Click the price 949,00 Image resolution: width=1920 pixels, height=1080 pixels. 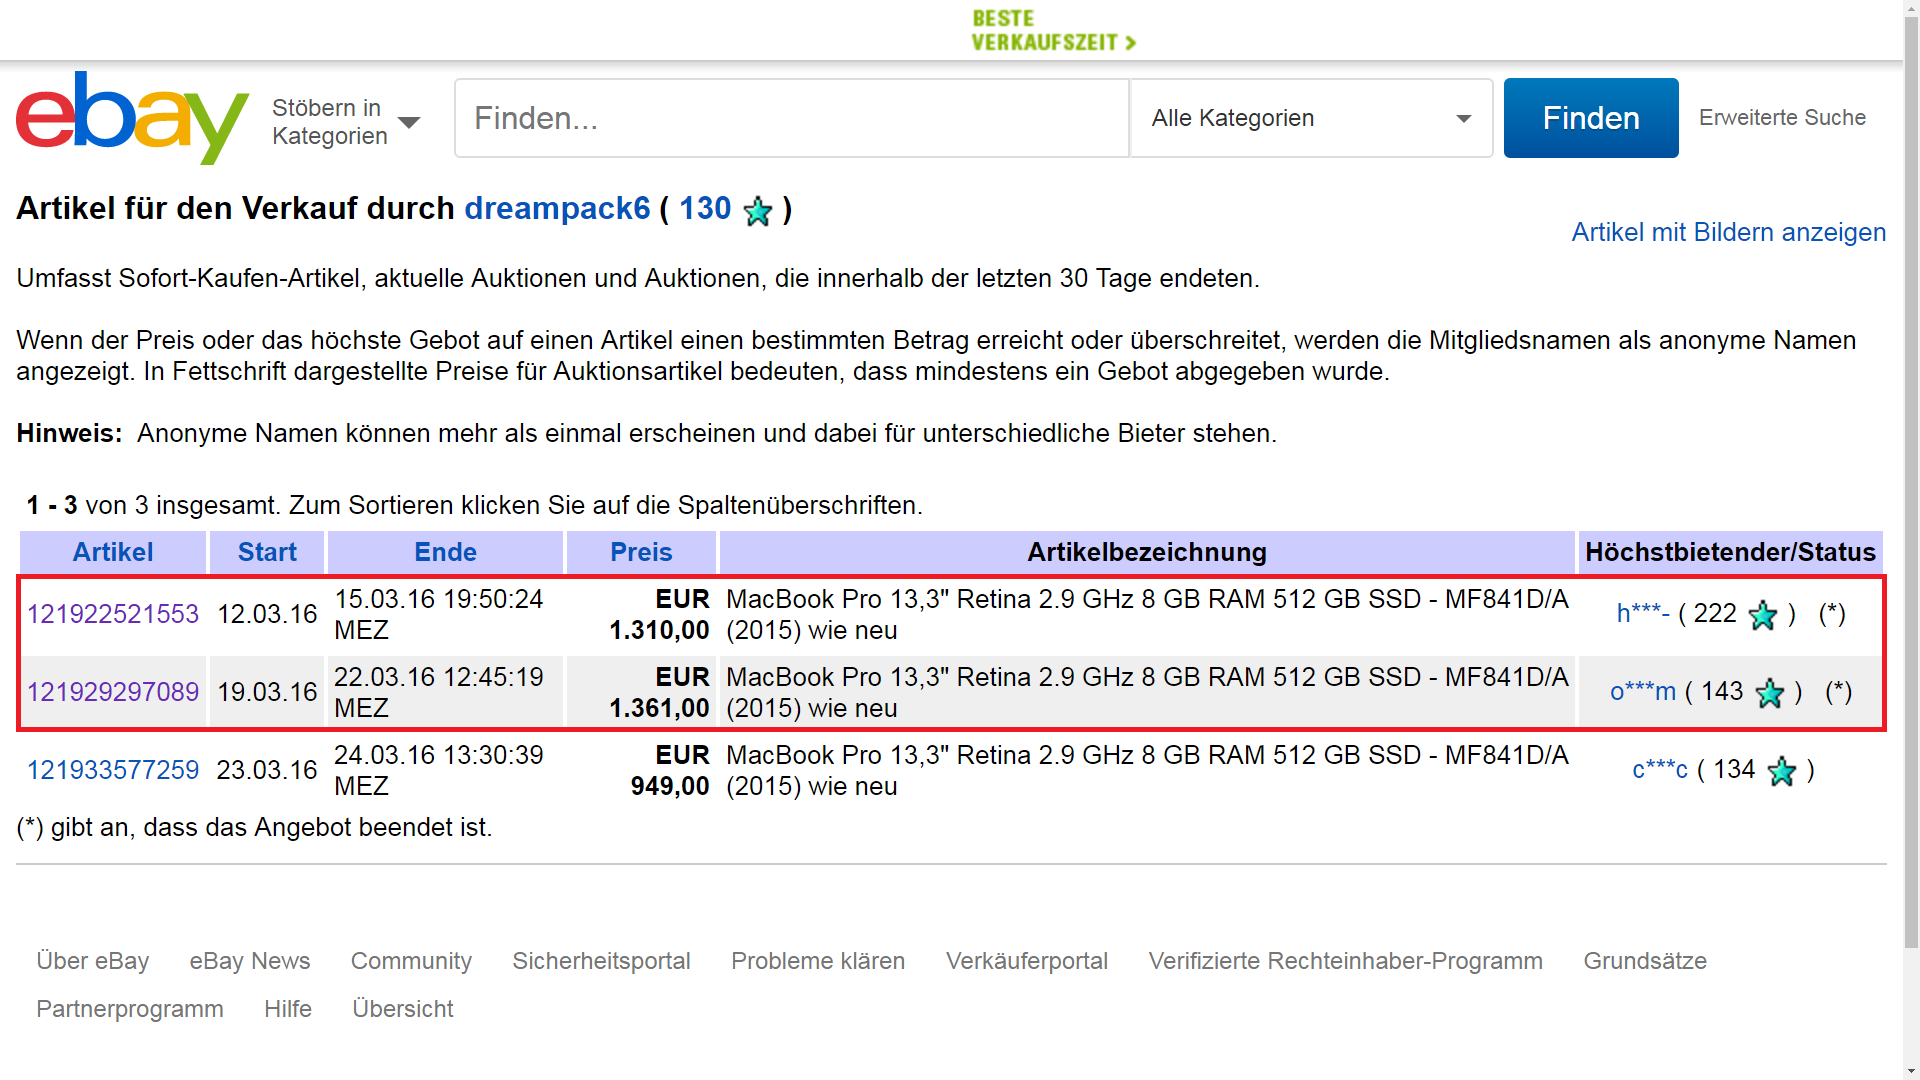click(x=670, y=786)
